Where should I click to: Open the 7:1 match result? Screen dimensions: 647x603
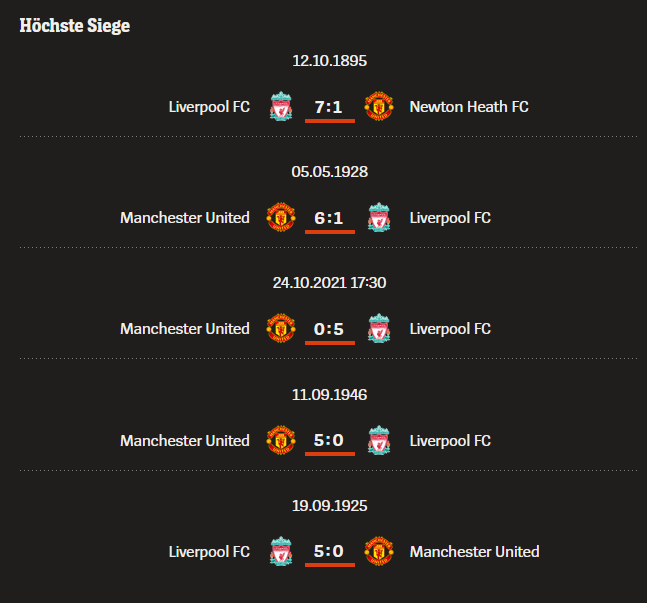point(330,106)
